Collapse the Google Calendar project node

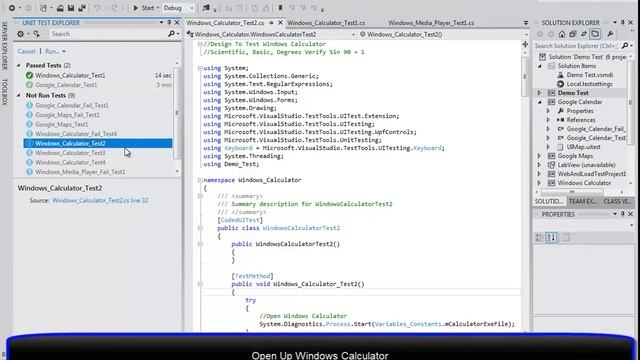click(540, 102)
